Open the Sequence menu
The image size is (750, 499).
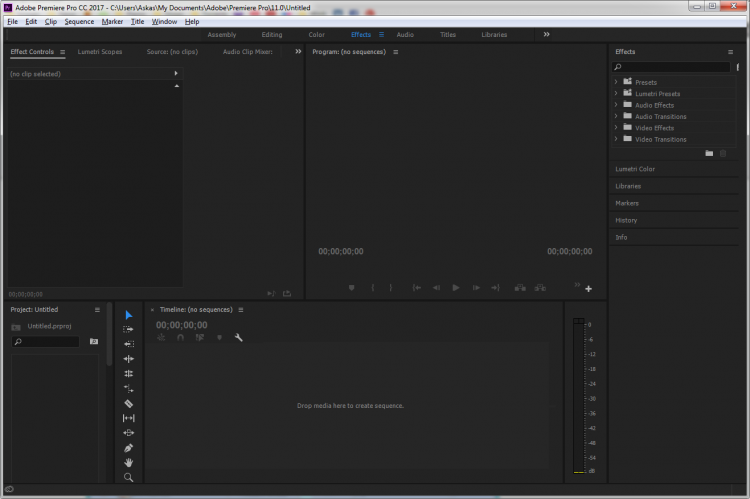pyautogui.click(x=79, y=21)
